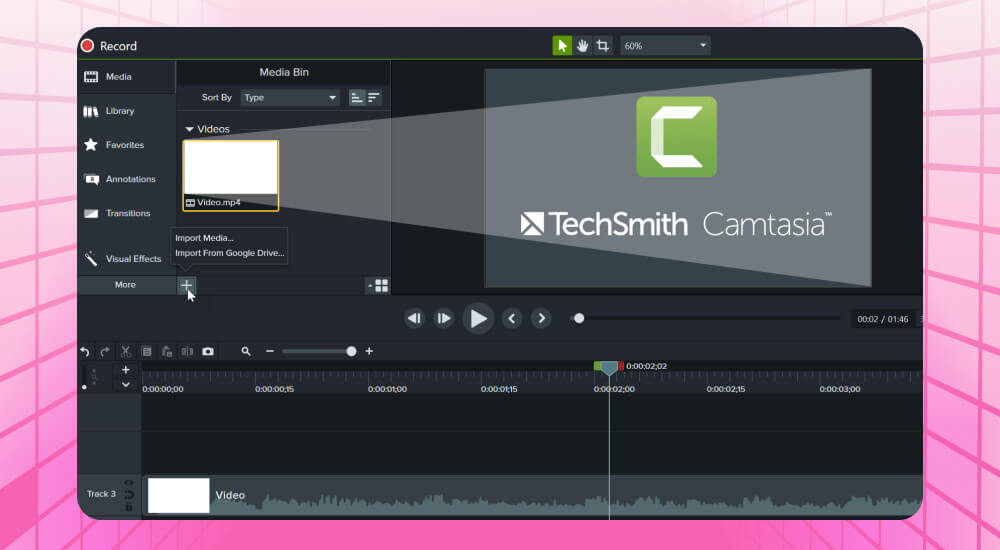Viewport: 1000px width, 550px height.
Task: Open the Annotations tab
Action: click(x=126, y=179)
